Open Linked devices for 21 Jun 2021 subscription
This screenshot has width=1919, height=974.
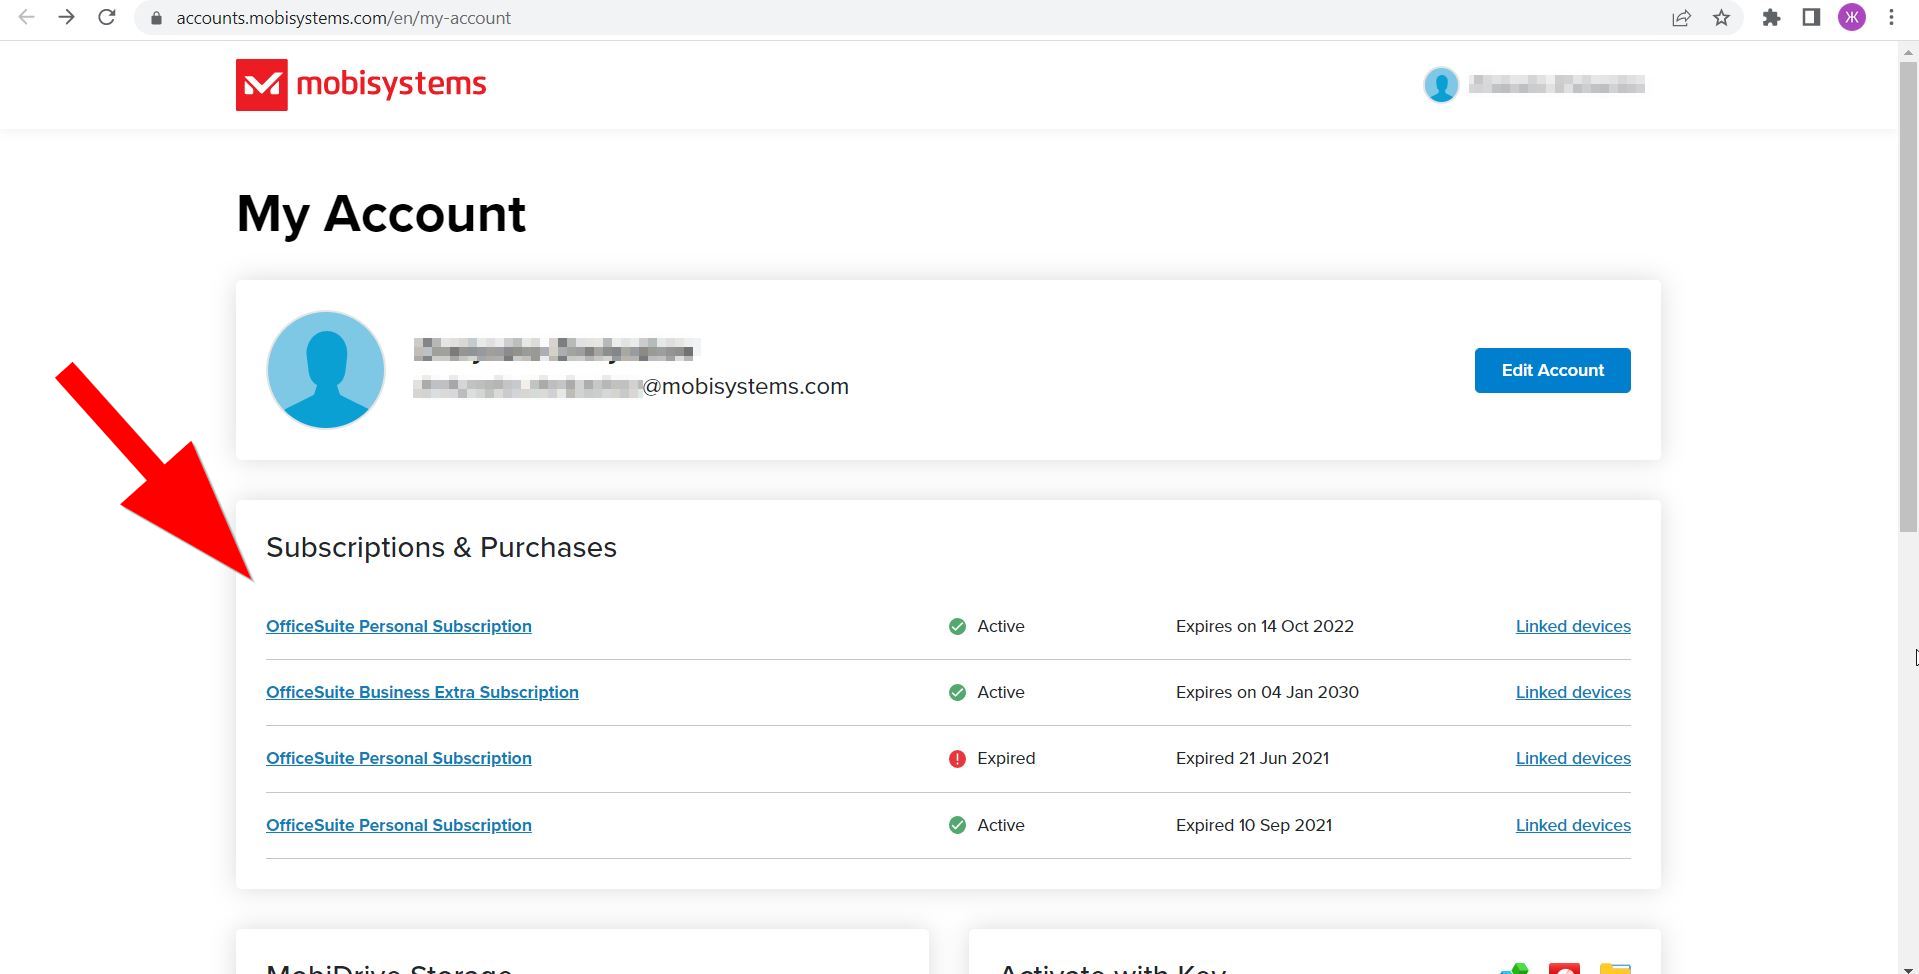[1573, 758]
